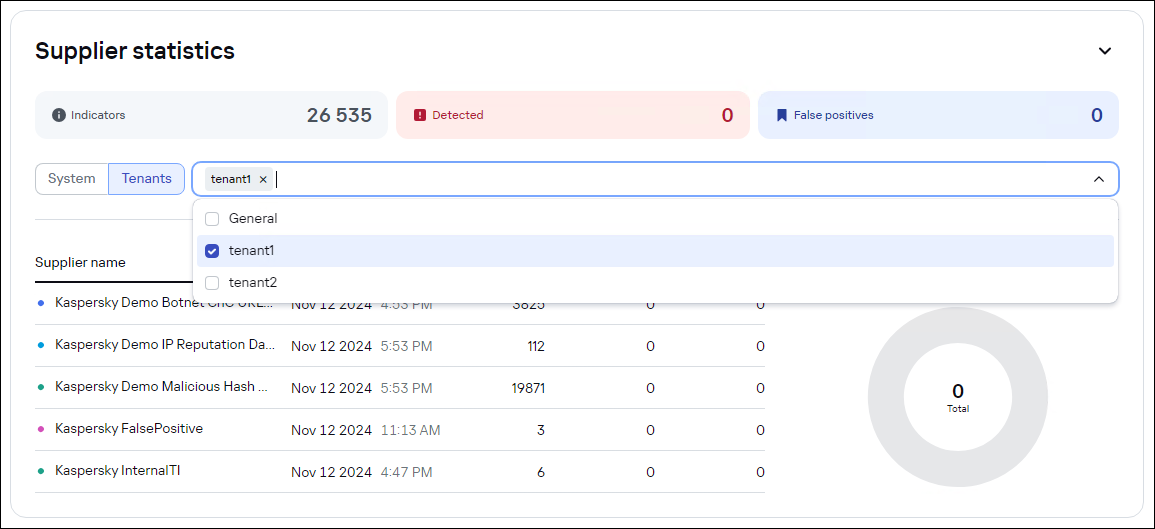Image resolution: width=1155 pixels, height=529 pixels.
Task: Open the Kaspersky FalsePositive supplier
Action: 400,430
